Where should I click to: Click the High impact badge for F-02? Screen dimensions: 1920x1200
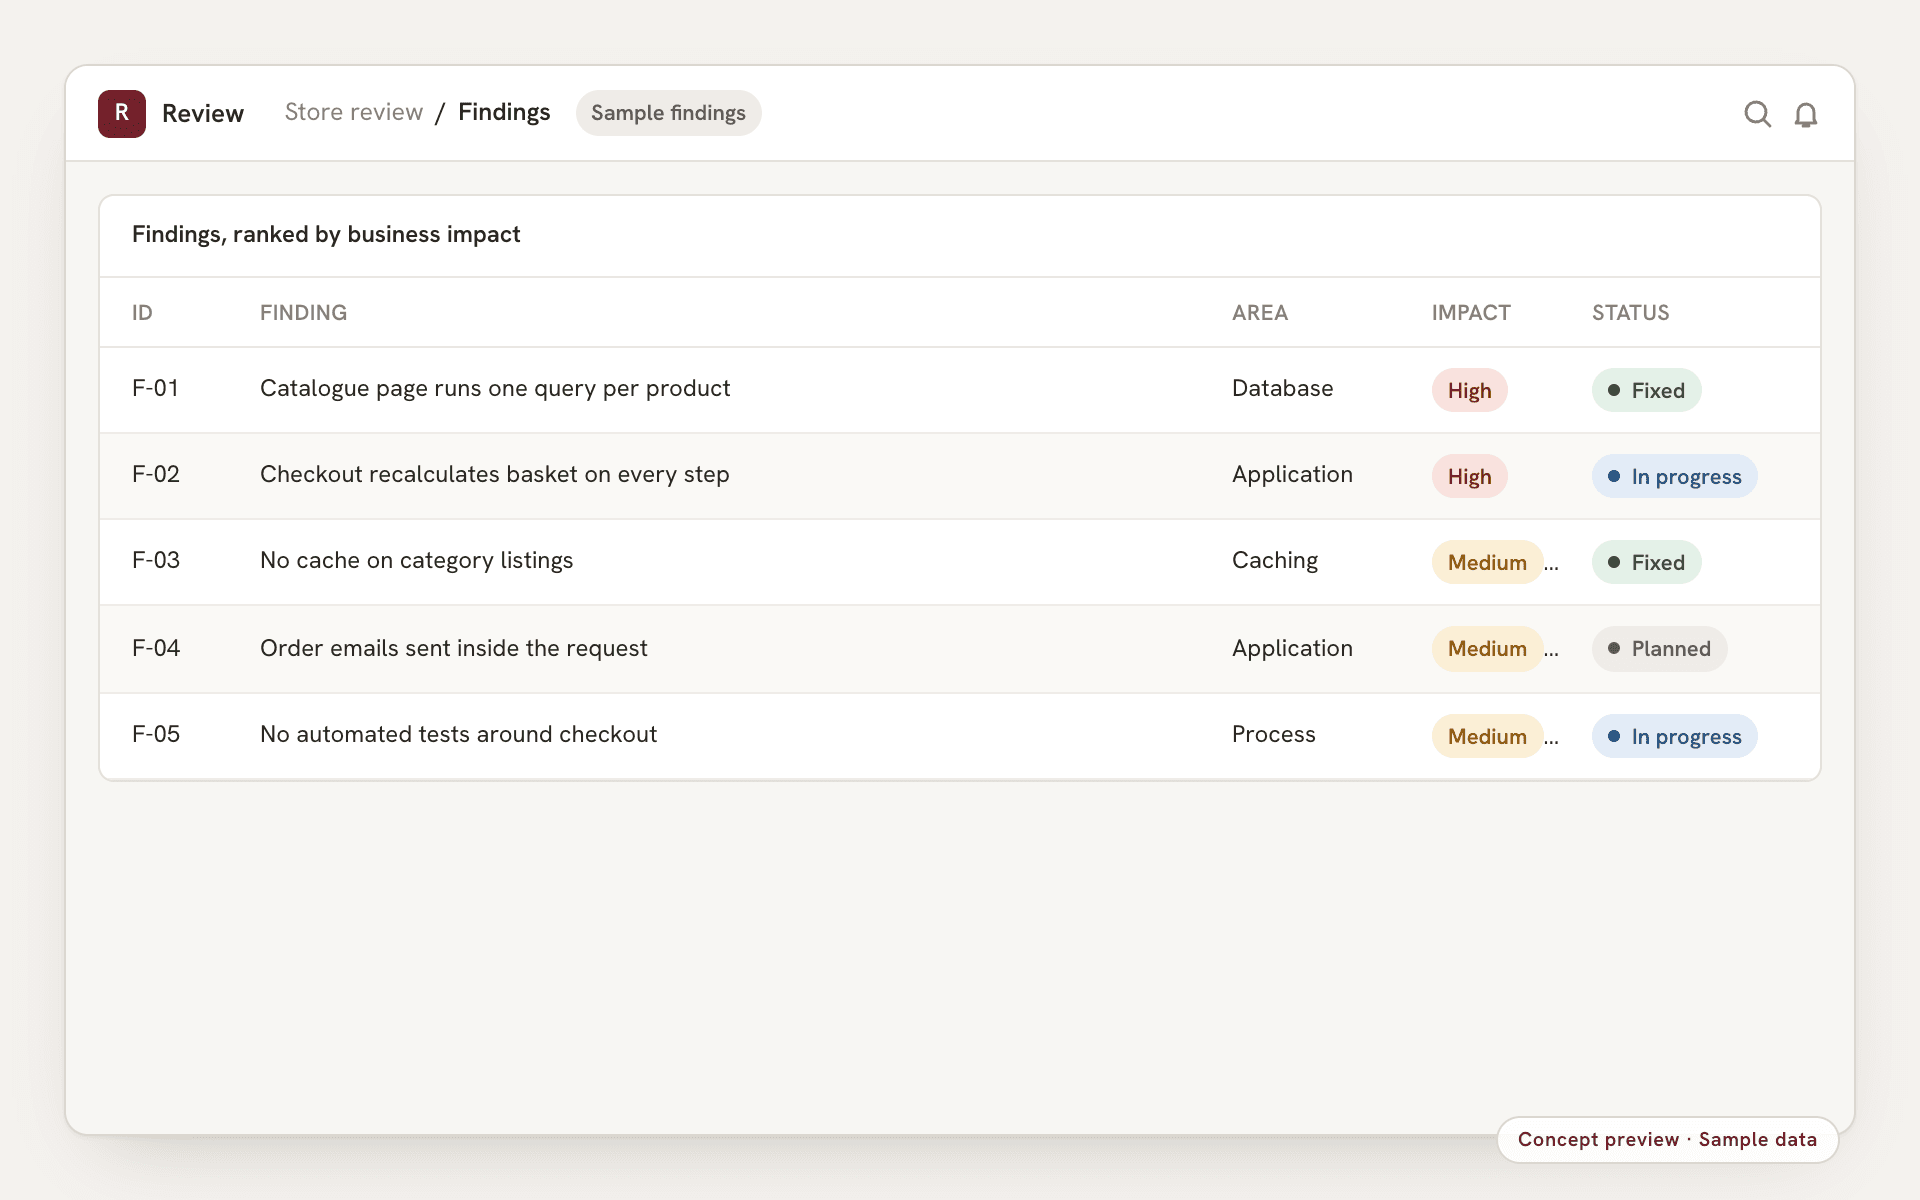pos(1469,476)
